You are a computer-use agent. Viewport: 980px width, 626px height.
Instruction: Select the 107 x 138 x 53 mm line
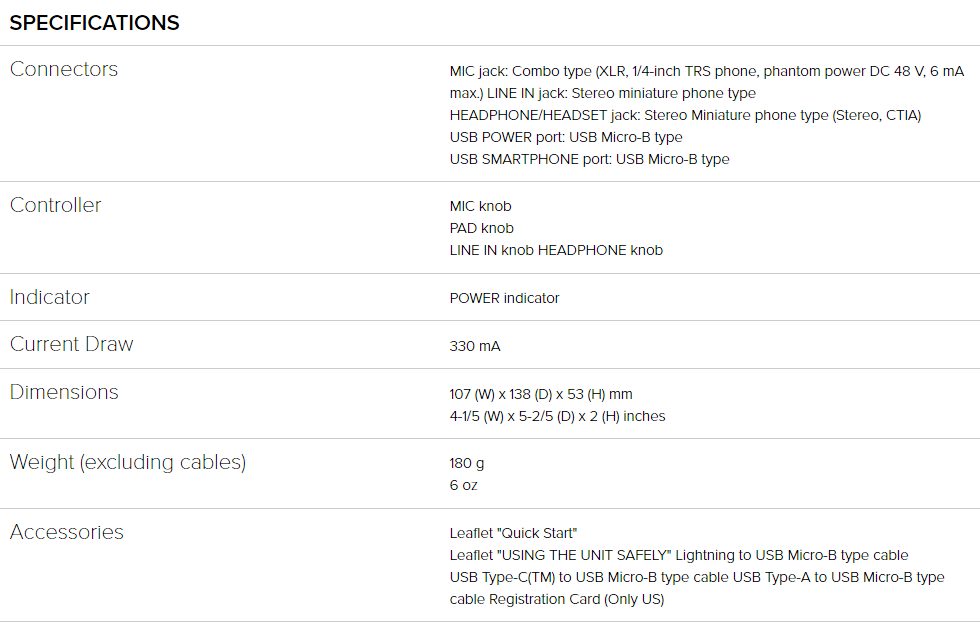pyautogui.click(x=541, y=394)
